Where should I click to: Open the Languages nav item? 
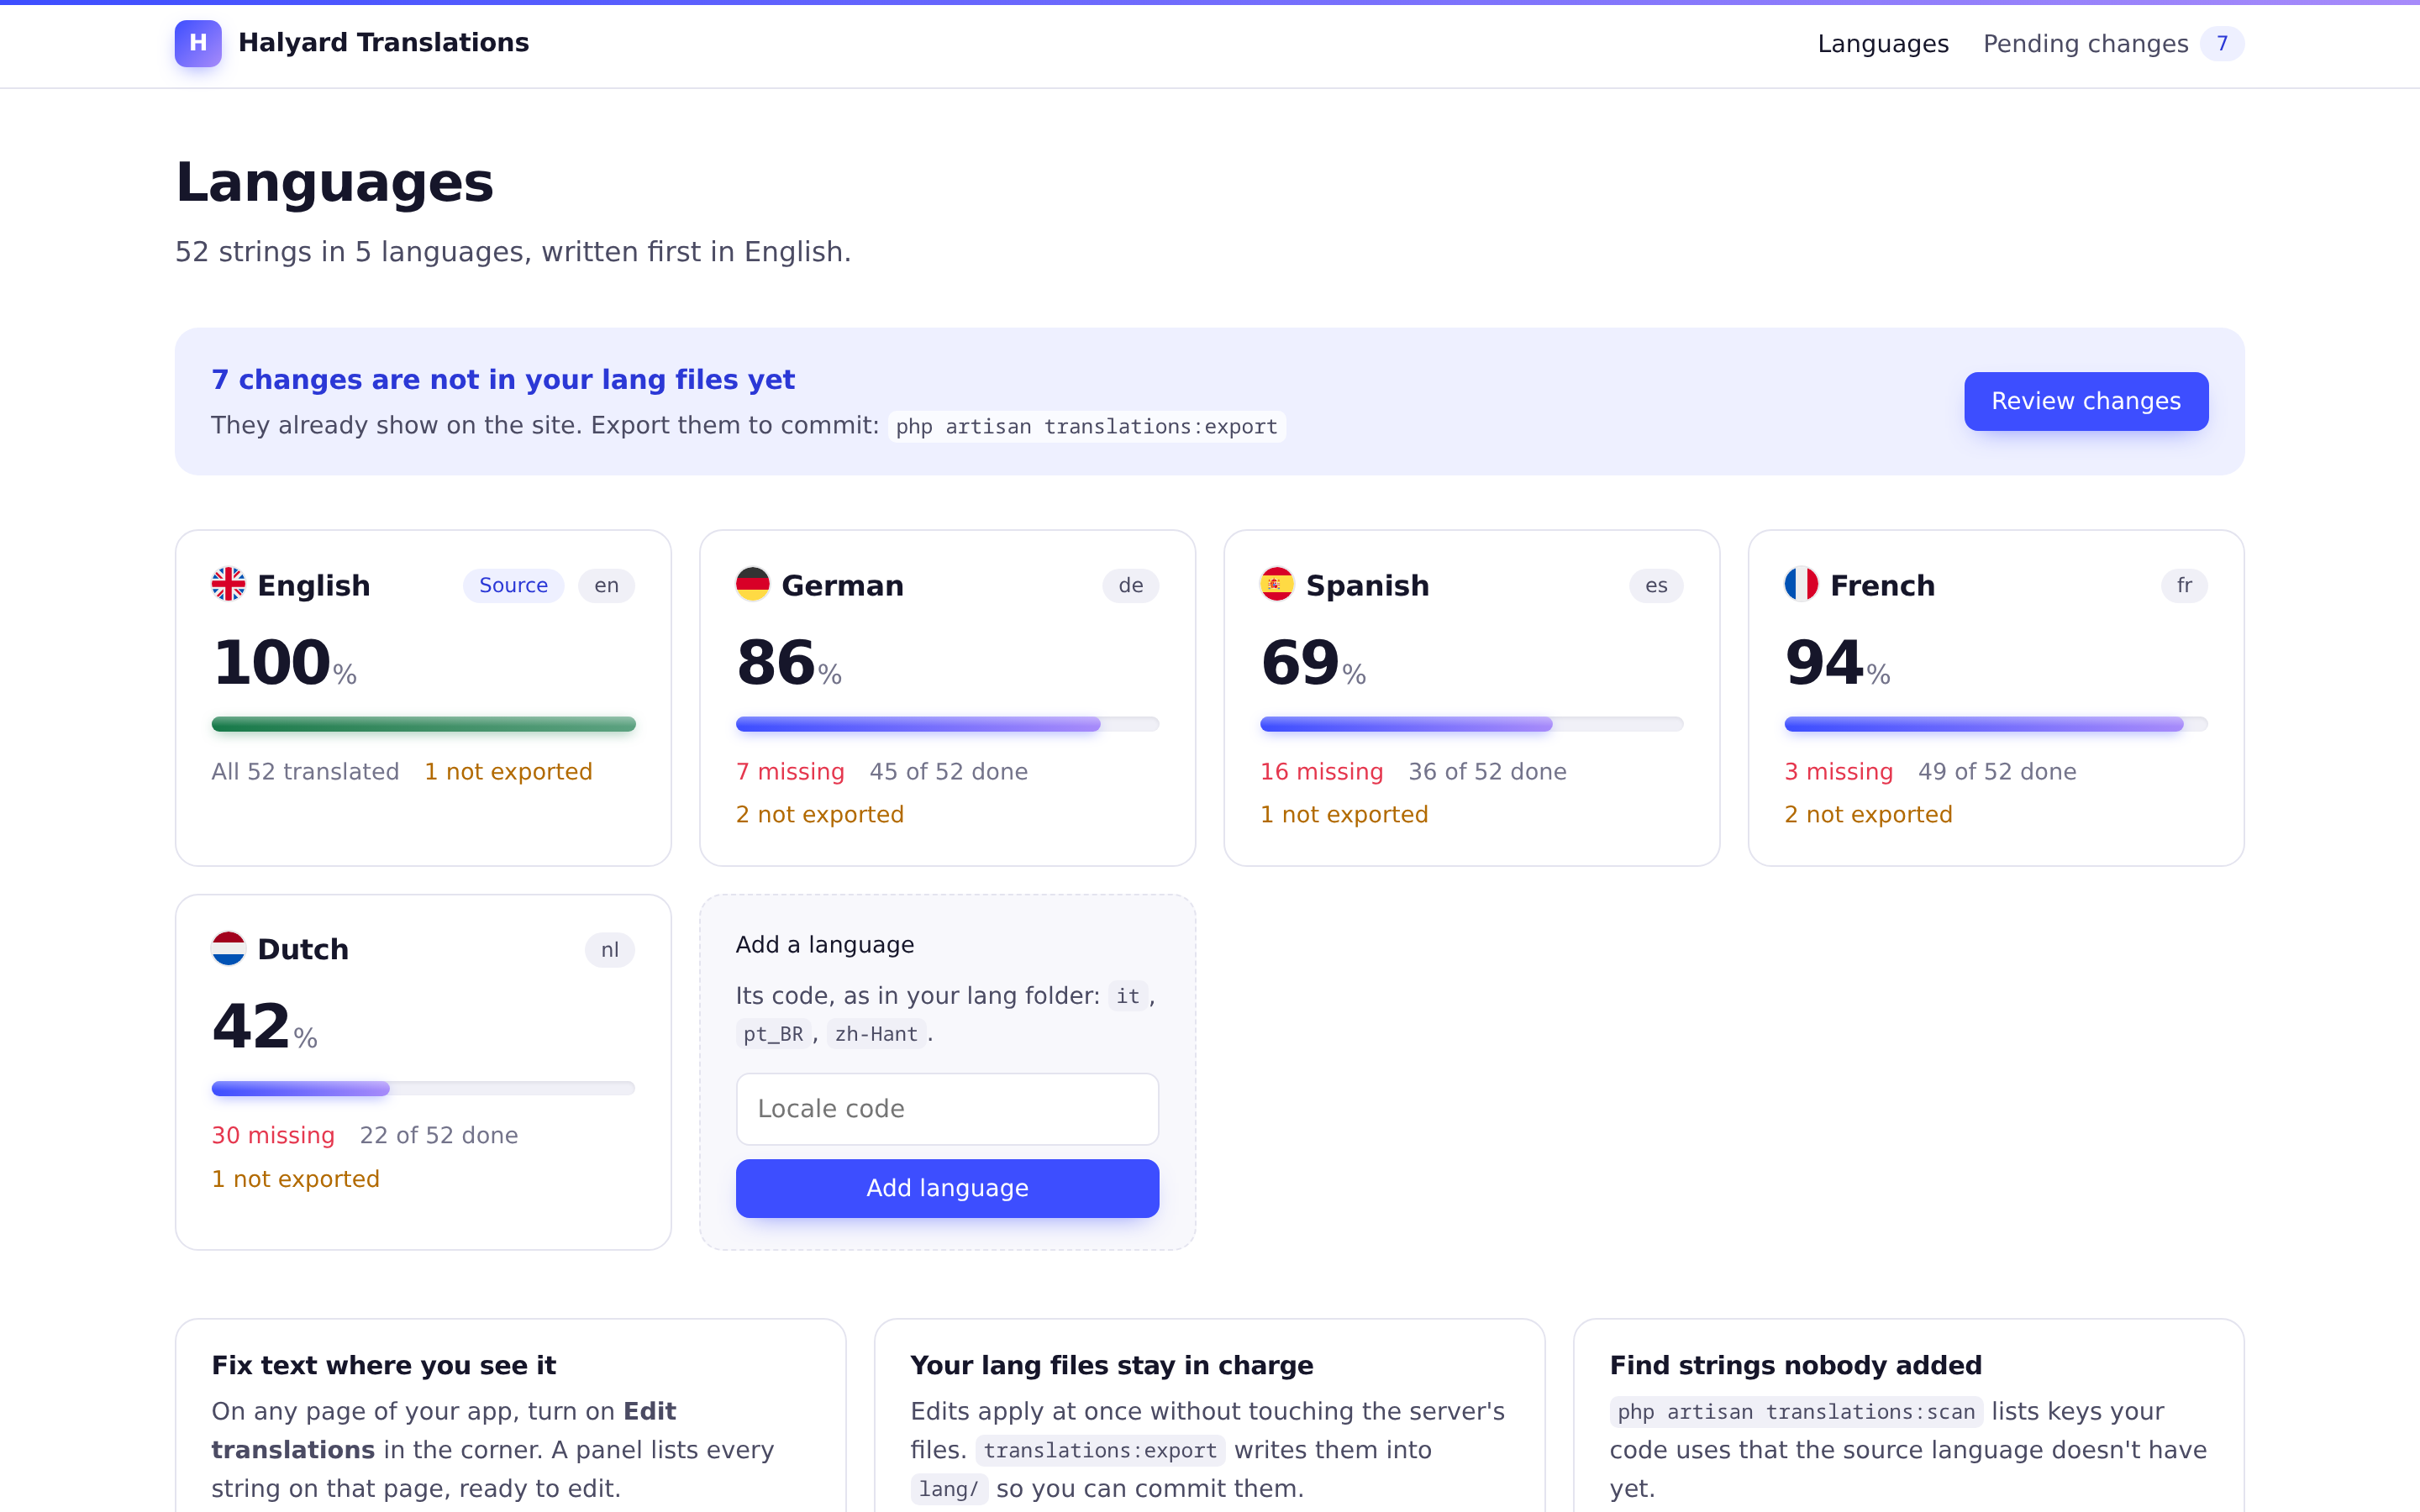(1883, 44)
